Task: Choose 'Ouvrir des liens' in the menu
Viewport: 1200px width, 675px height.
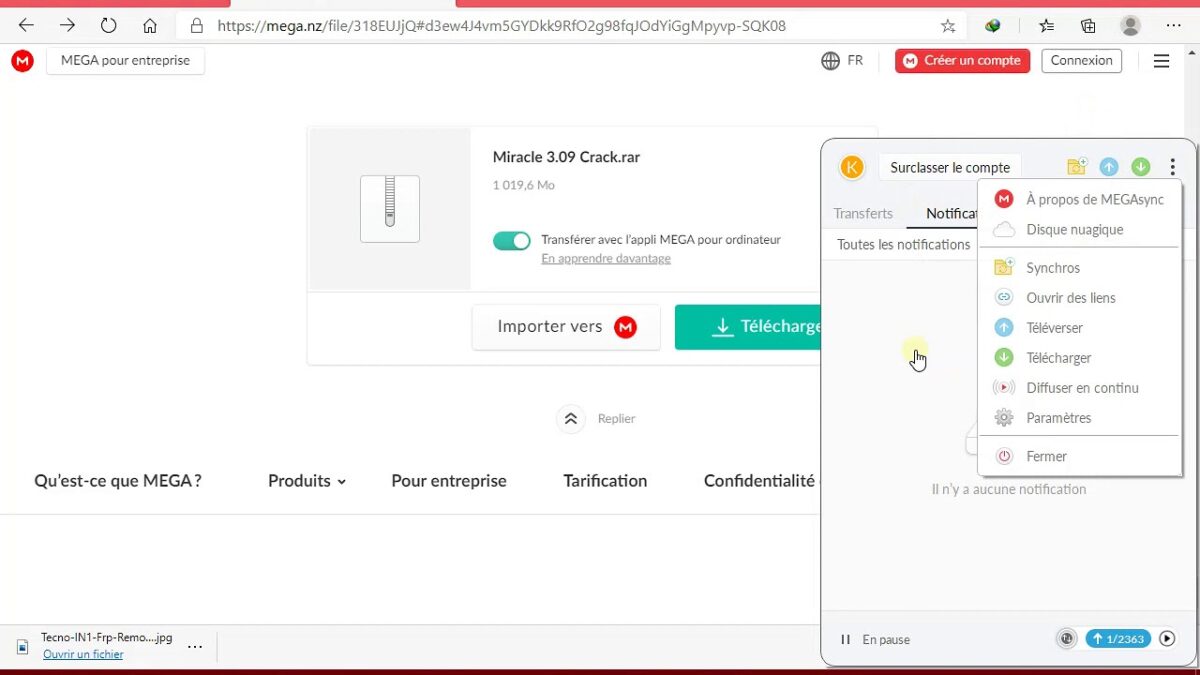Action: coord(1070,298)
